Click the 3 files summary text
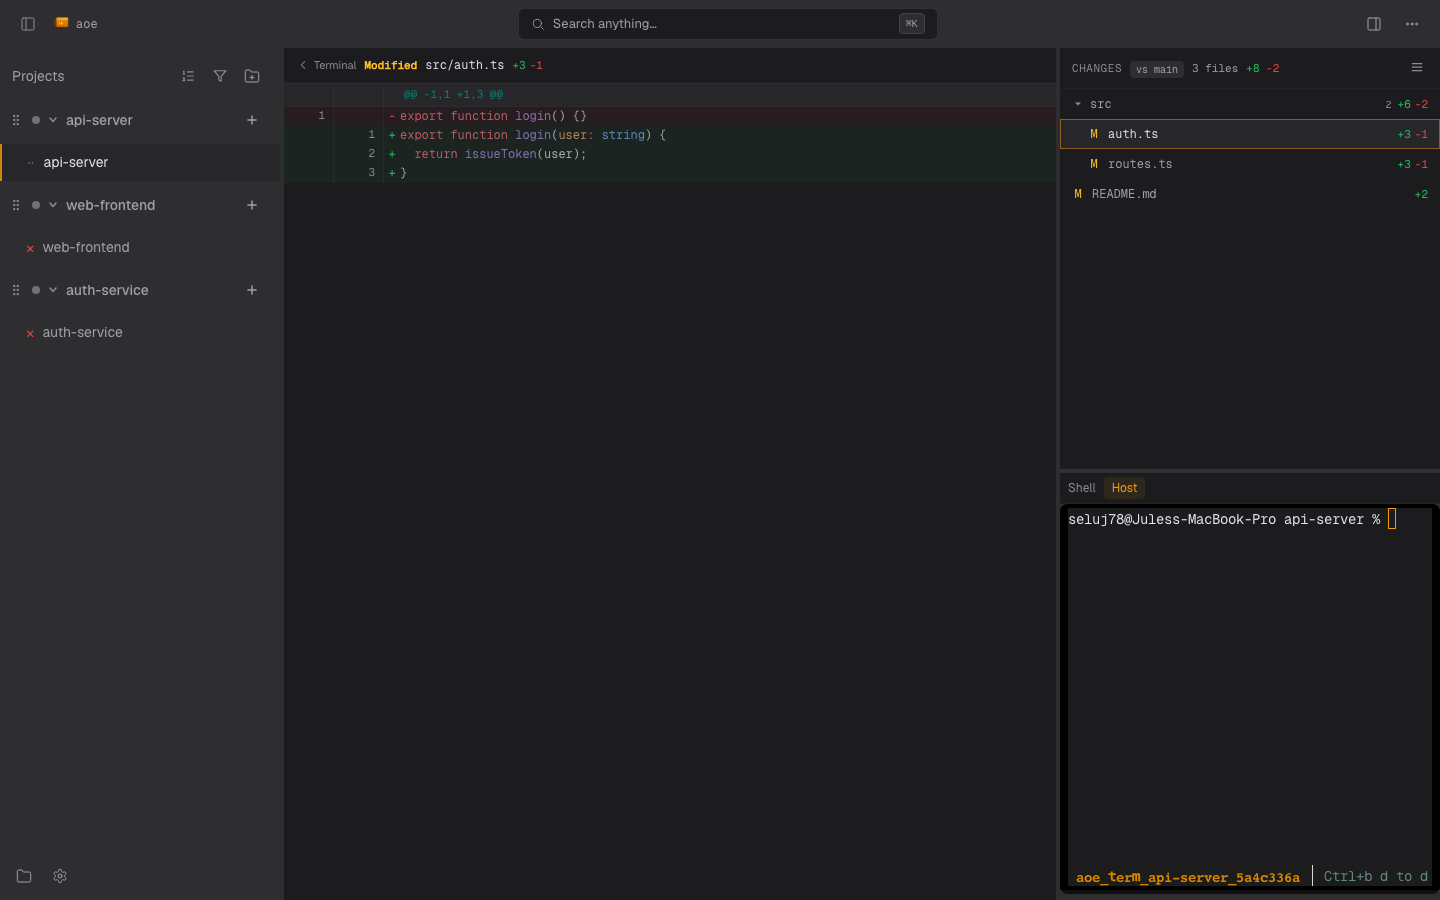Image resolution: width=1440 pixels, height=900 pixels. coord(1214,69)
